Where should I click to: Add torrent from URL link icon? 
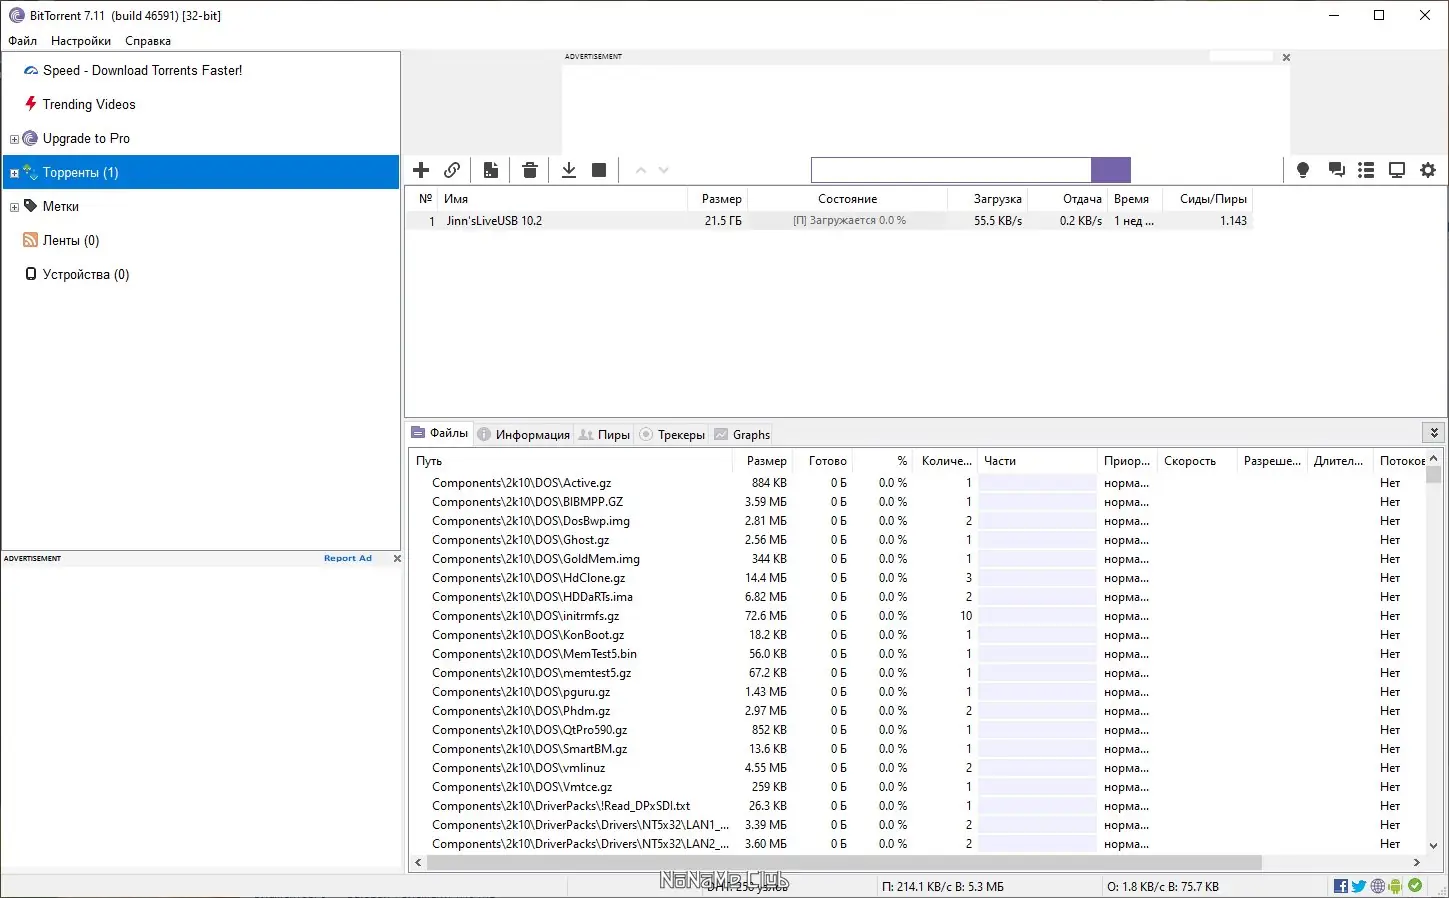click(452, 170)
